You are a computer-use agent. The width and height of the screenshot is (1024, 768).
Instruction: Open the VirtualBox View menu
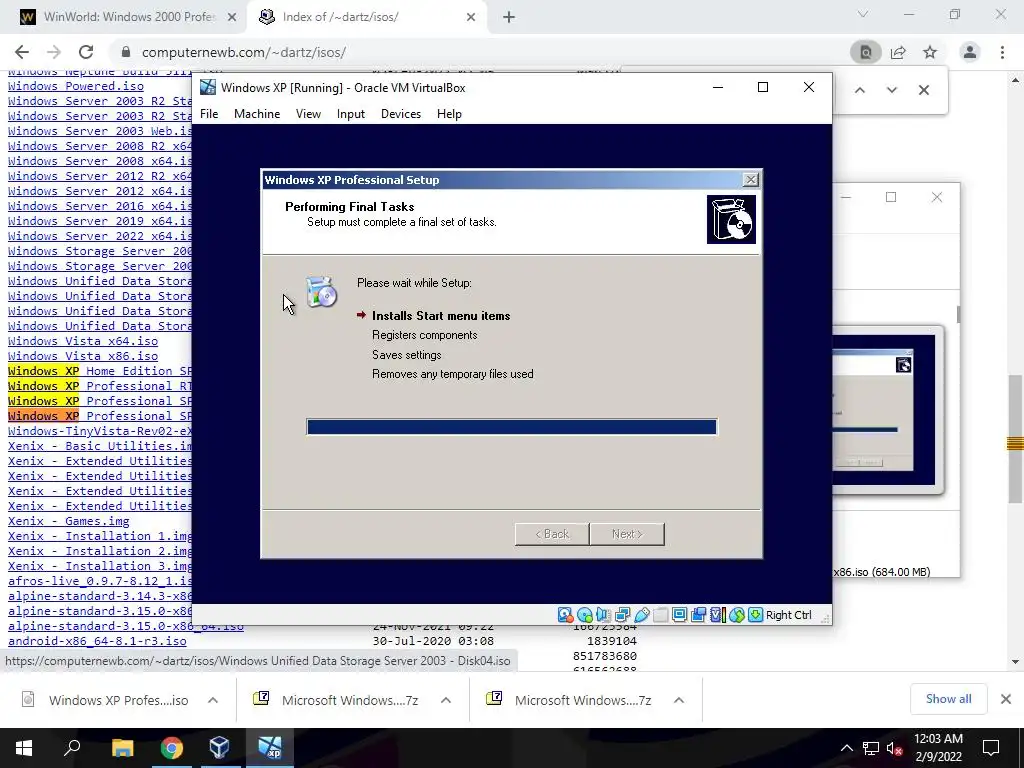tap(308, 114)
